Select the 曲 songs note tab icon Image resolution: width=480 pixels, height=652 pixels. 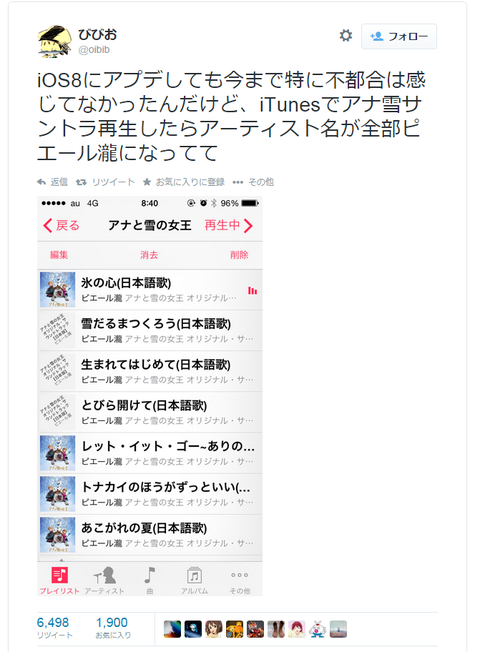point(150,575)
